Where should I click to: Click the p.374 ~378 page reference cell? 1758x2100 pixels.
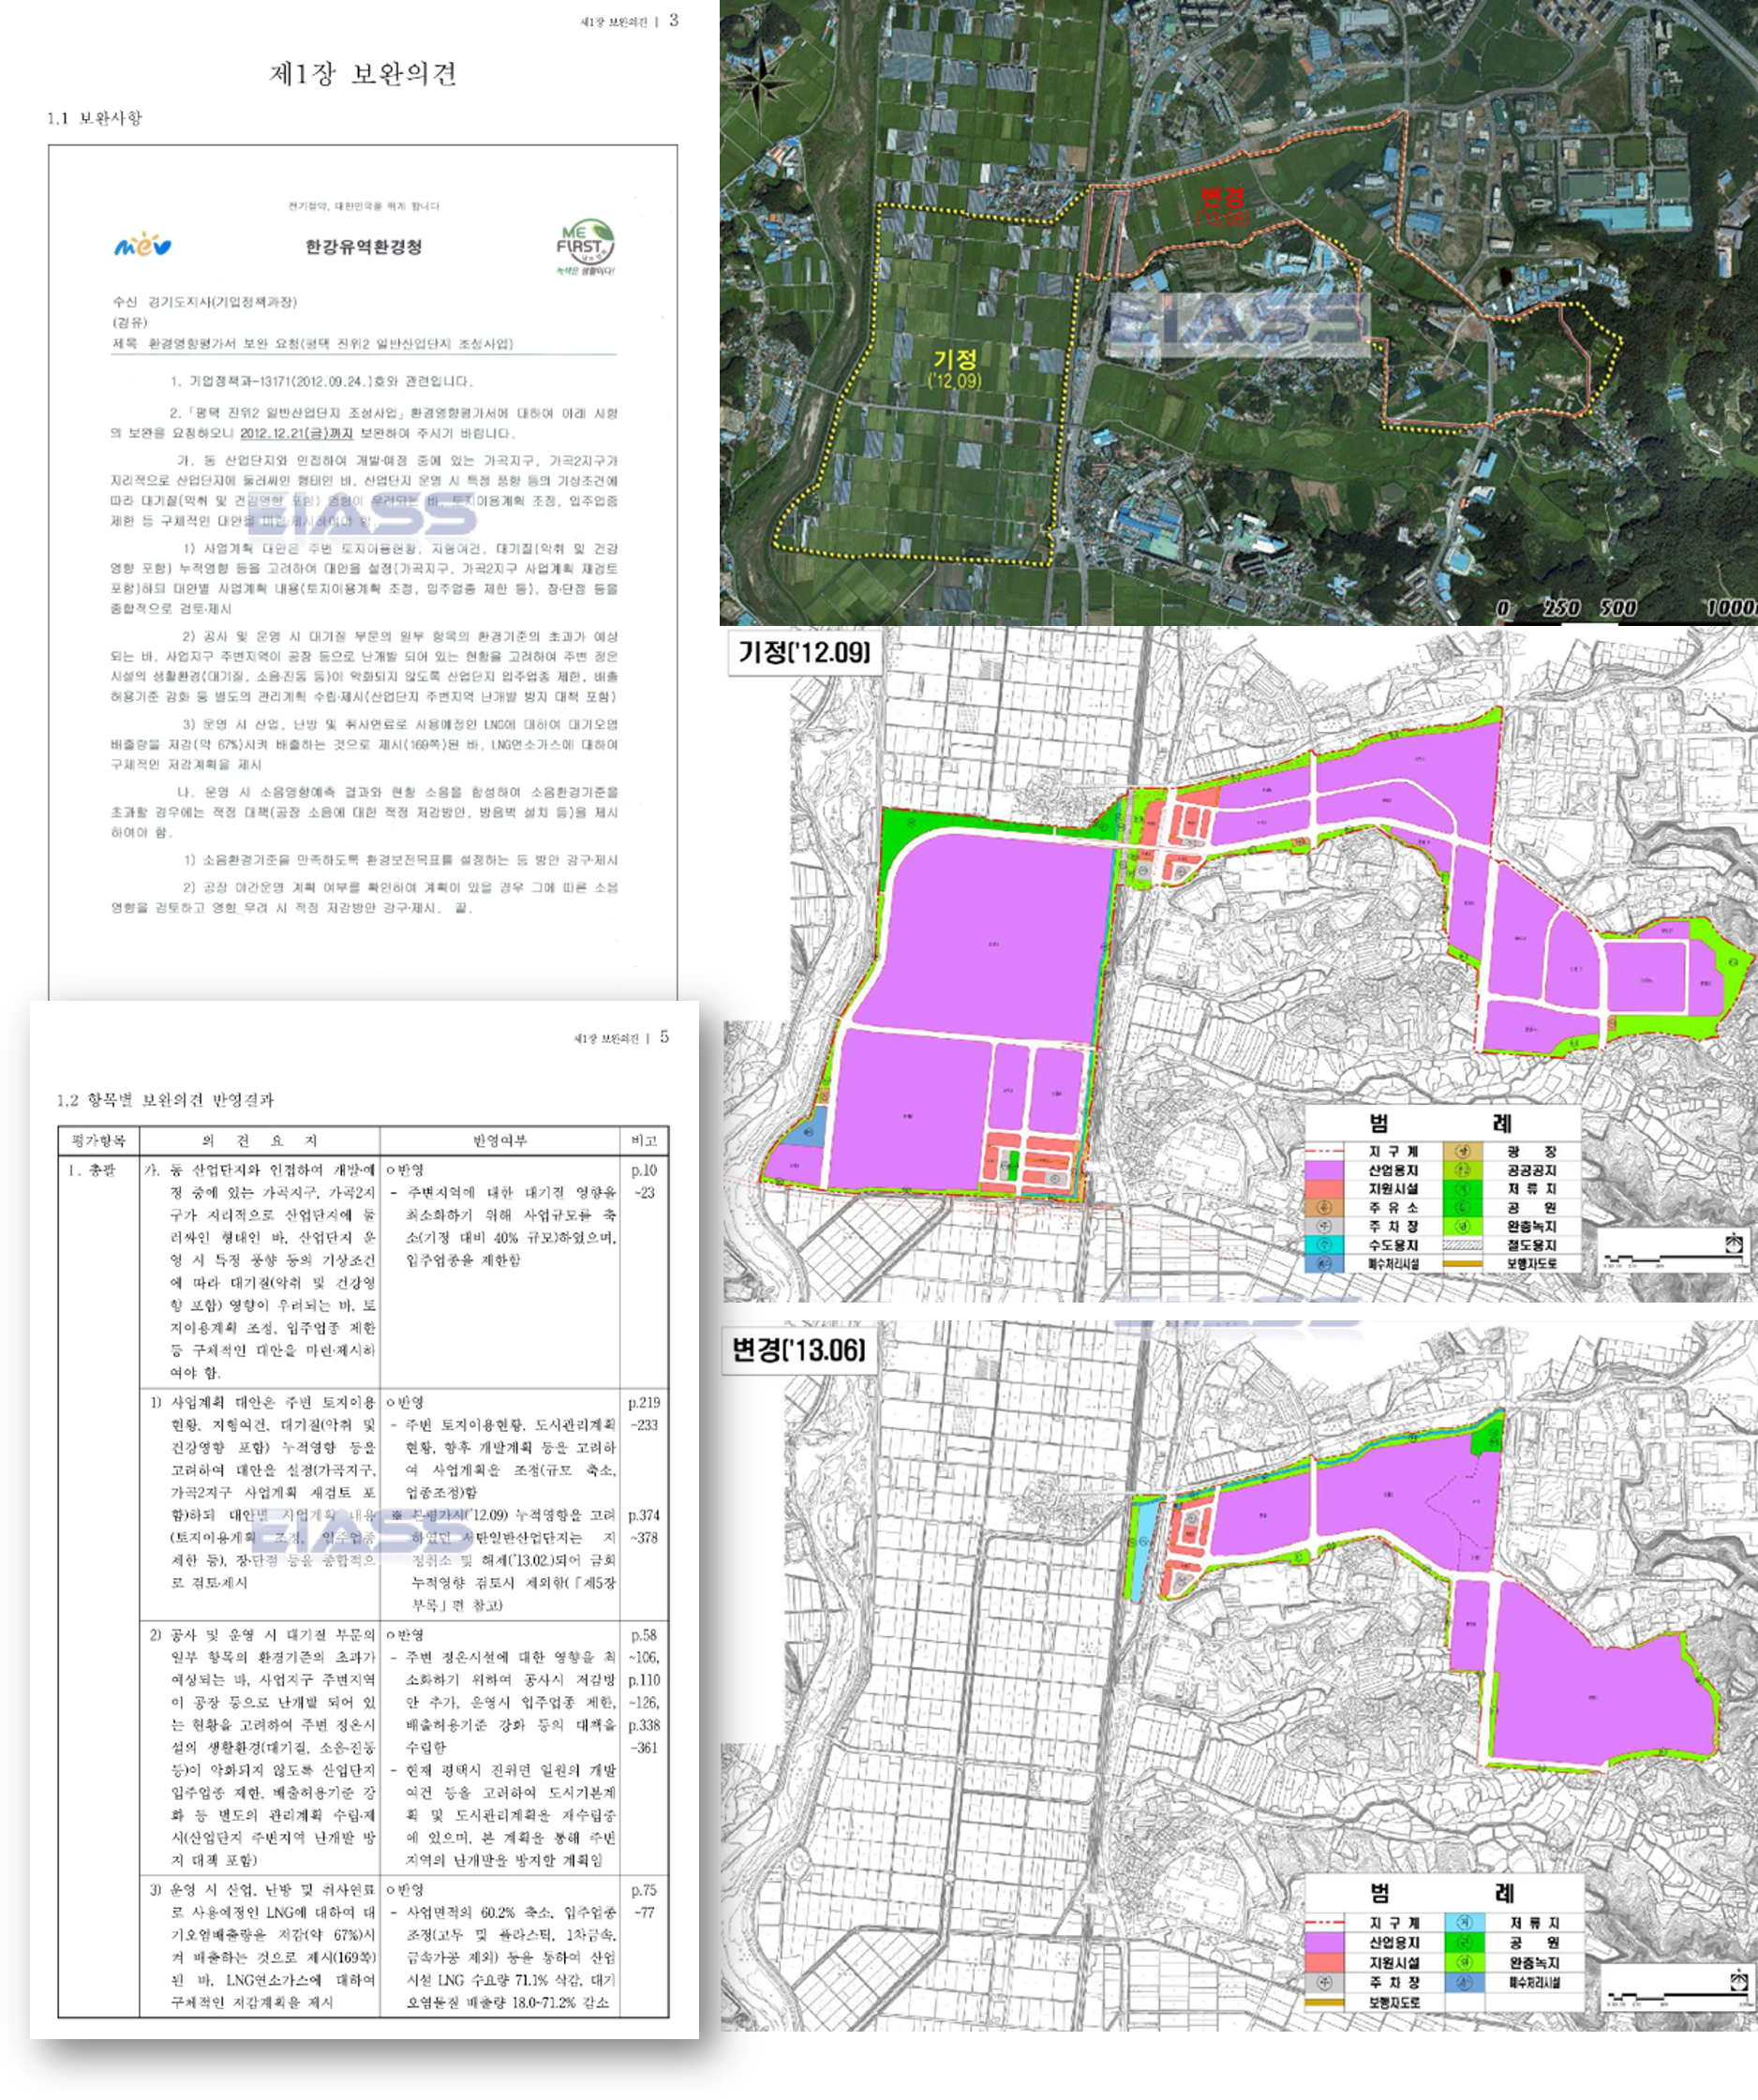[643, 1527]
